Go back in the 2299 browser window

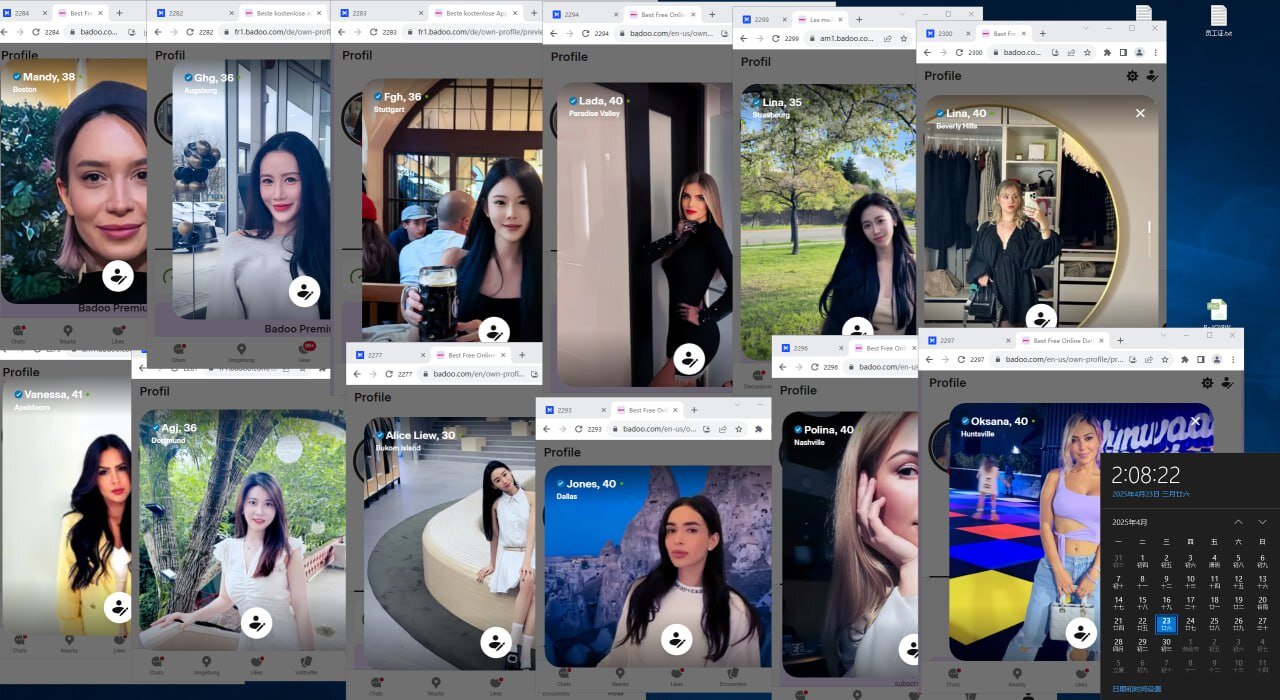click(744, 38)
